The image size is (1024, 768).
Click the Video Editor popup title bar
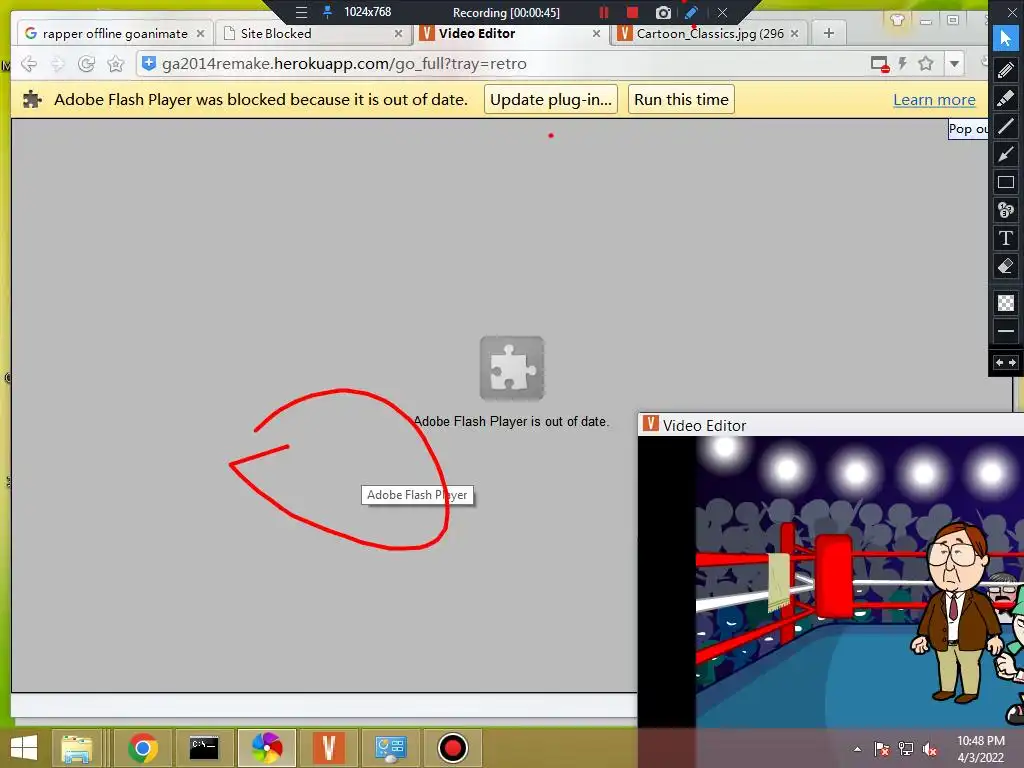tap(831, 425)
